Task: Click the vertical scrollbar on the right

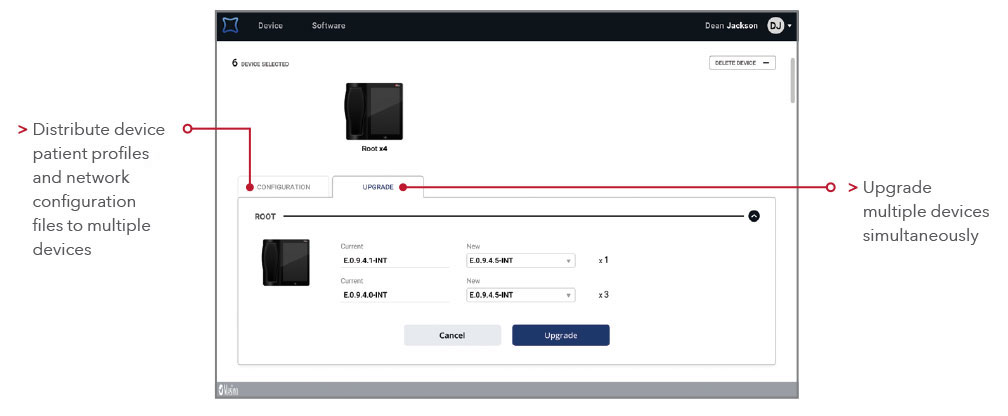Action: [x=791, y=82]
